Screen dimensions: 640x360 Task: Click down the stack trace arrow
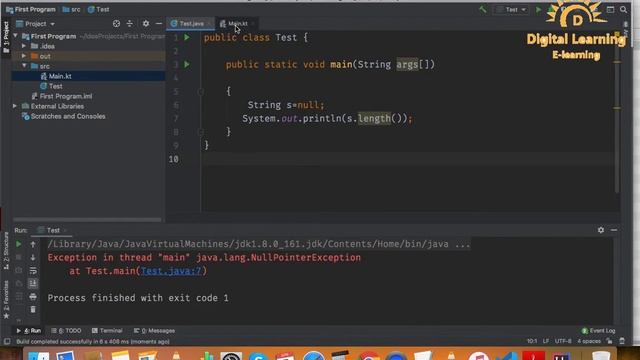(33, 257)
